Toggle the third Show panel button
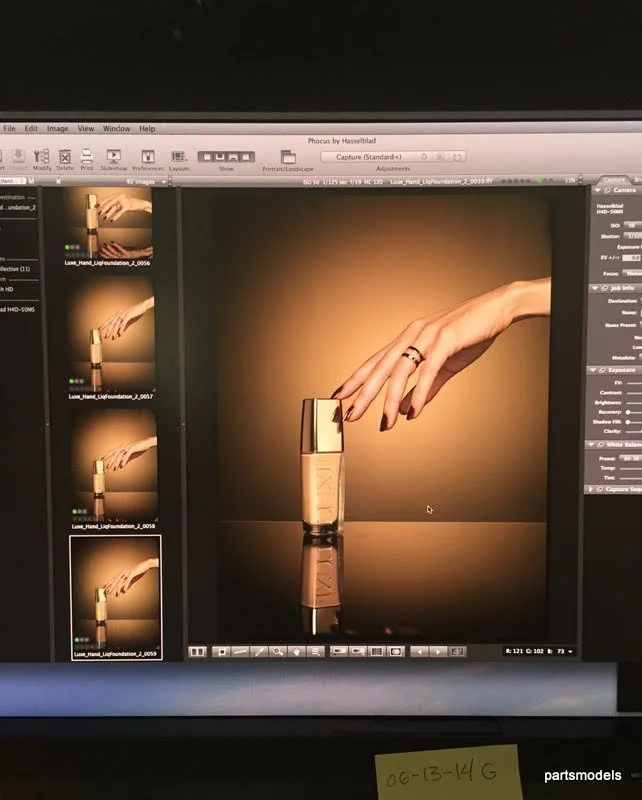This screenshot has height=800, width=642. [233, 157]
